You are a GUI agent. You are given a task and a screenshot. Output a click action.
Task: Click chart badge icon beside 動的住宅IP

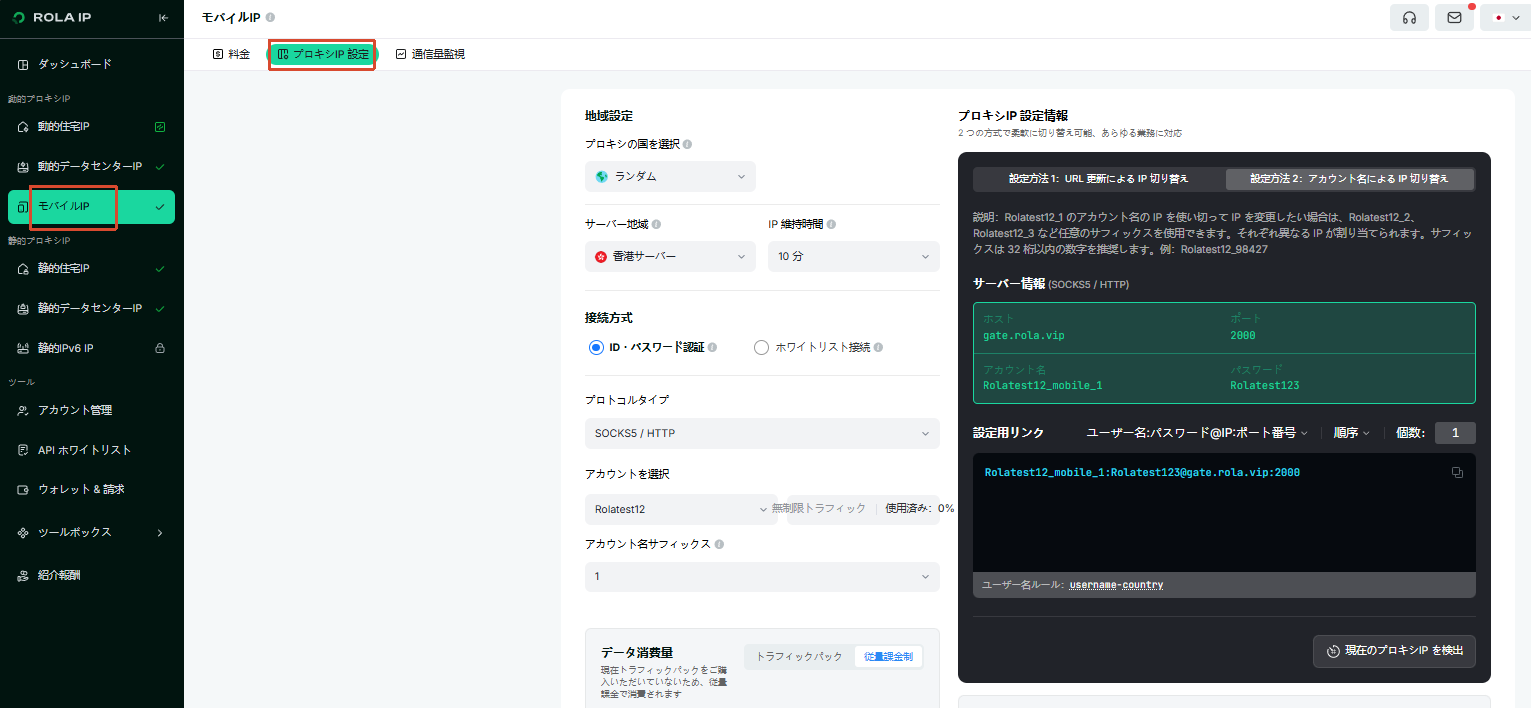[160, 127]
